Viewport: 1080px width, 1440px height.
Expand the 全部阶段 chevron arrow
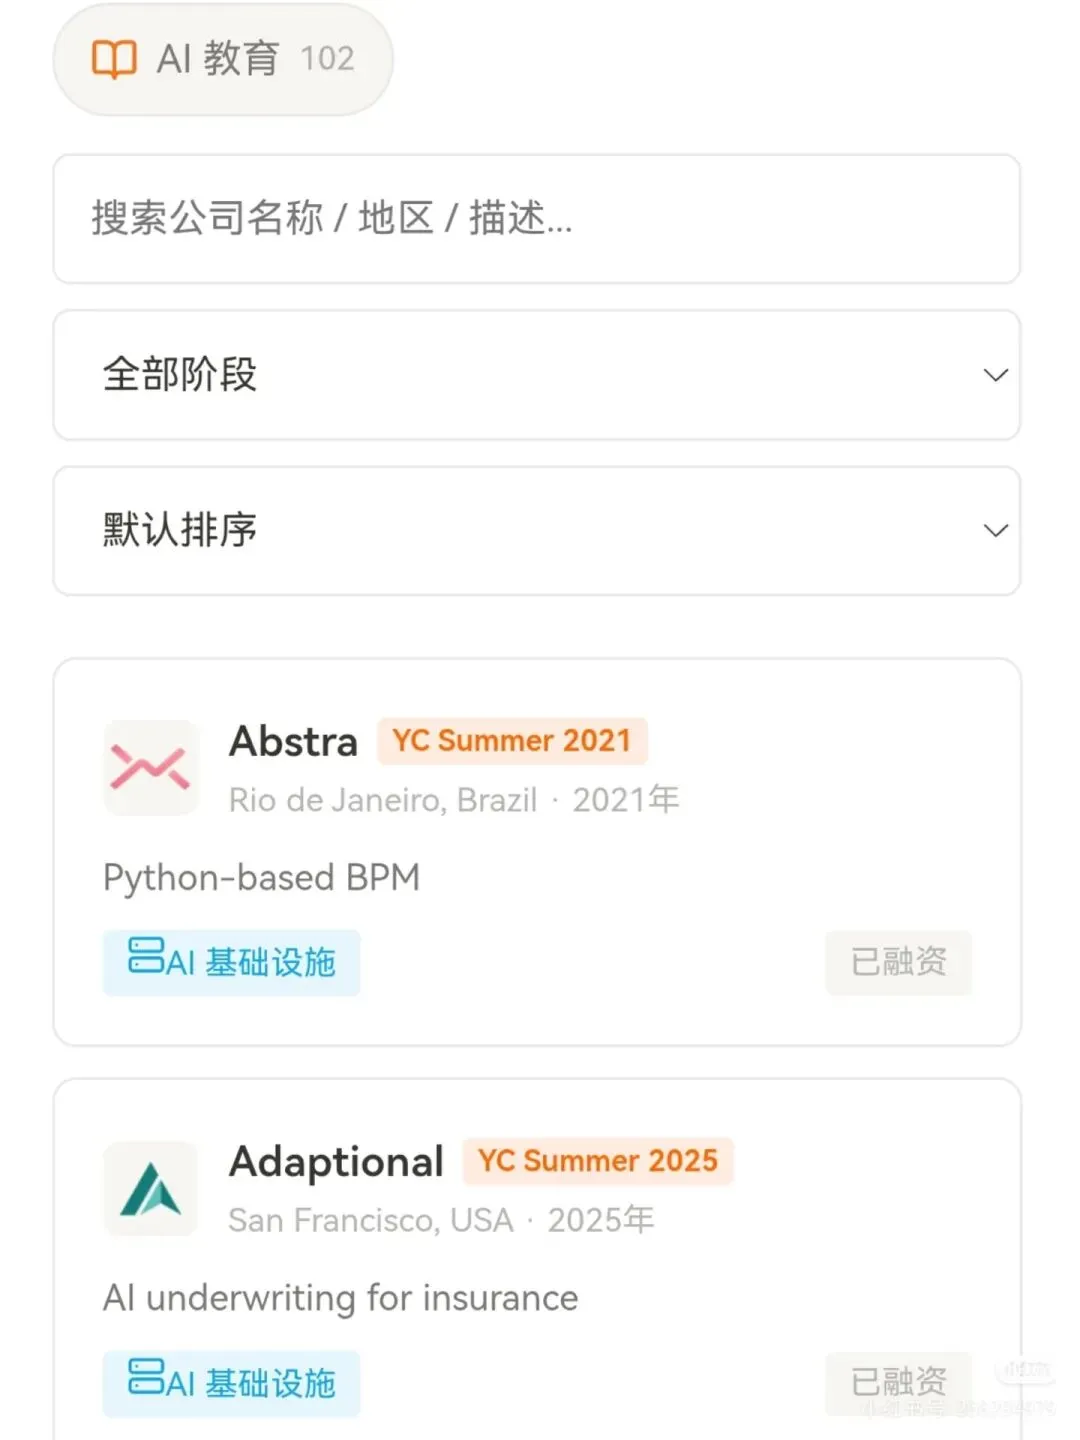[995, 375]
